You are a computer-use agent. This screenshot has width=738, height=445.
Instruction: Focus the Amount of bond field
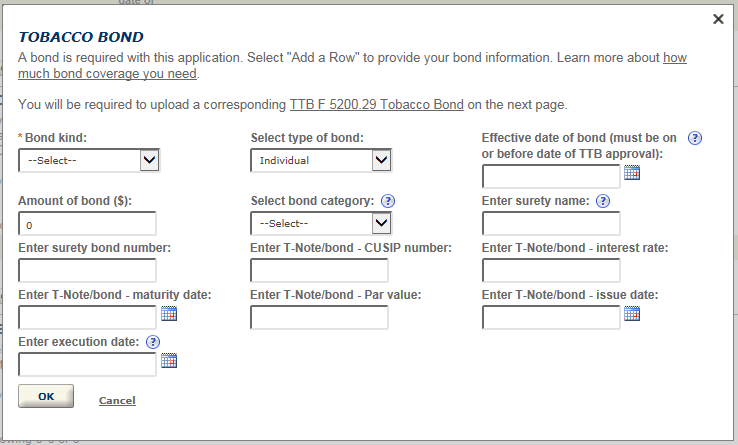(x=87, y=224)
